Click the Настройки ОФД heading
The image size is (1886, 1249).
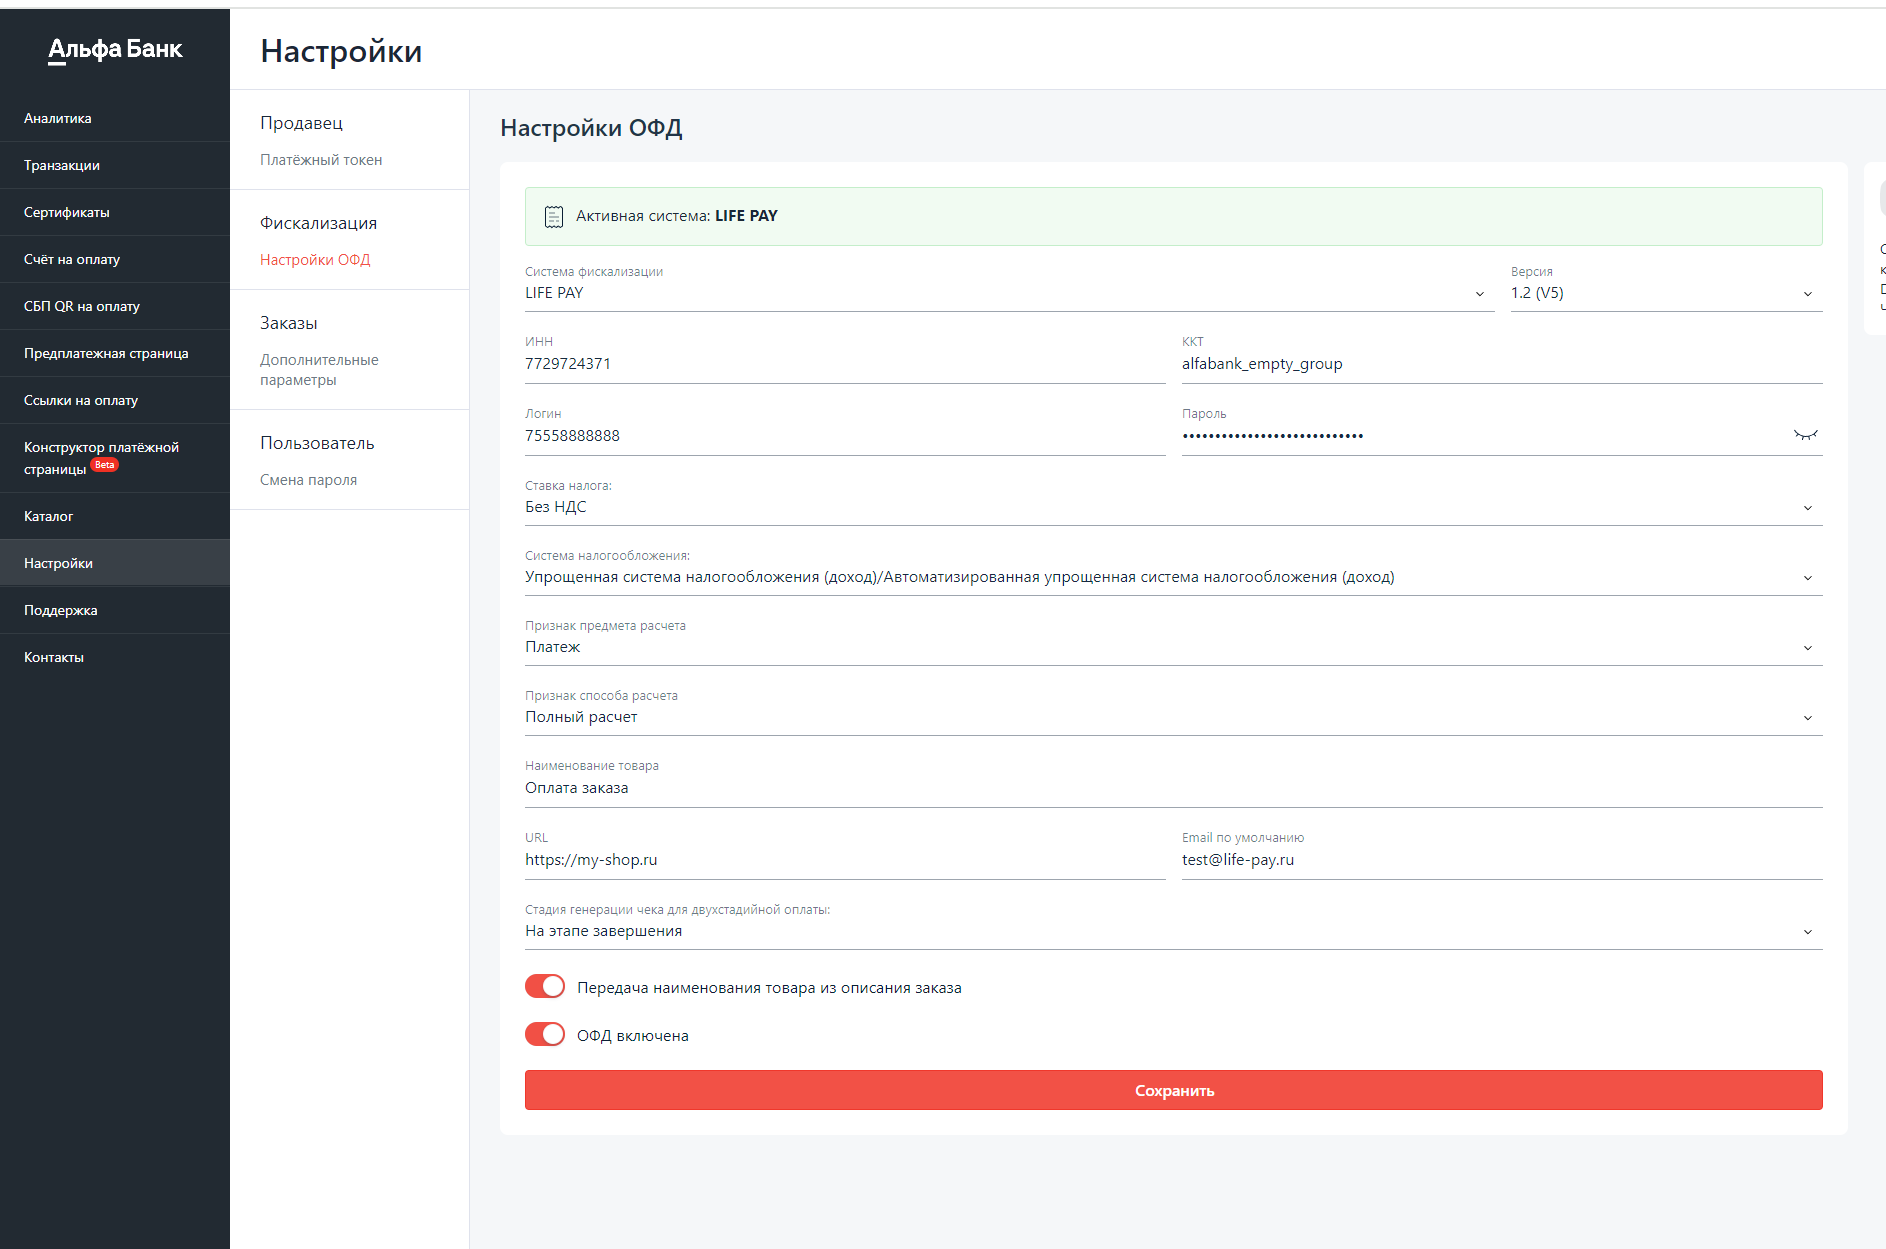click(x=591, y=128)
